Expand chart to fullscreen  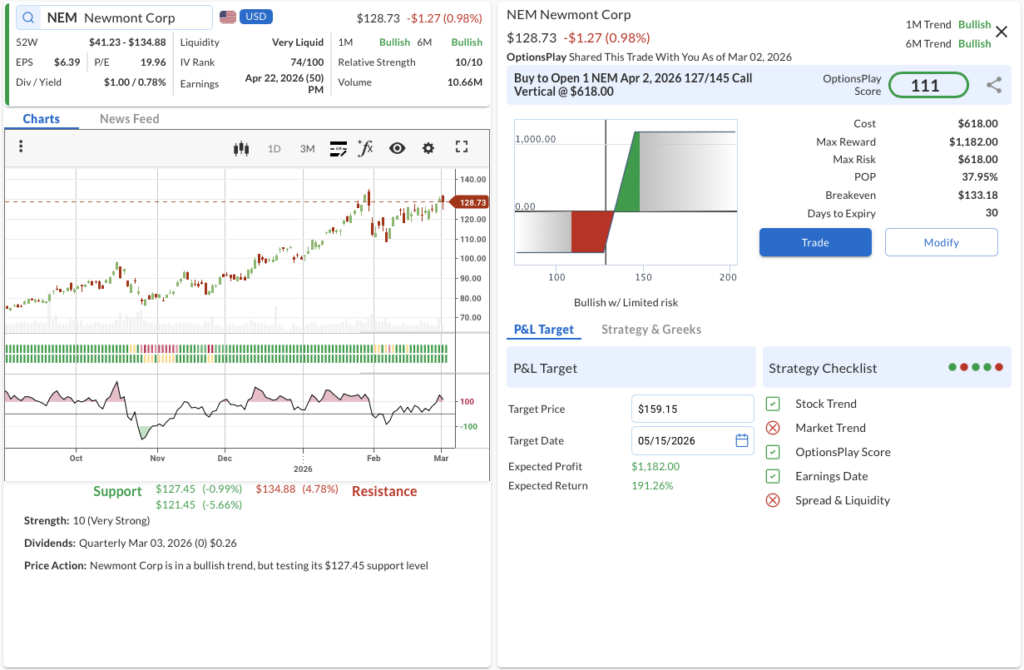tap(461, 147)
